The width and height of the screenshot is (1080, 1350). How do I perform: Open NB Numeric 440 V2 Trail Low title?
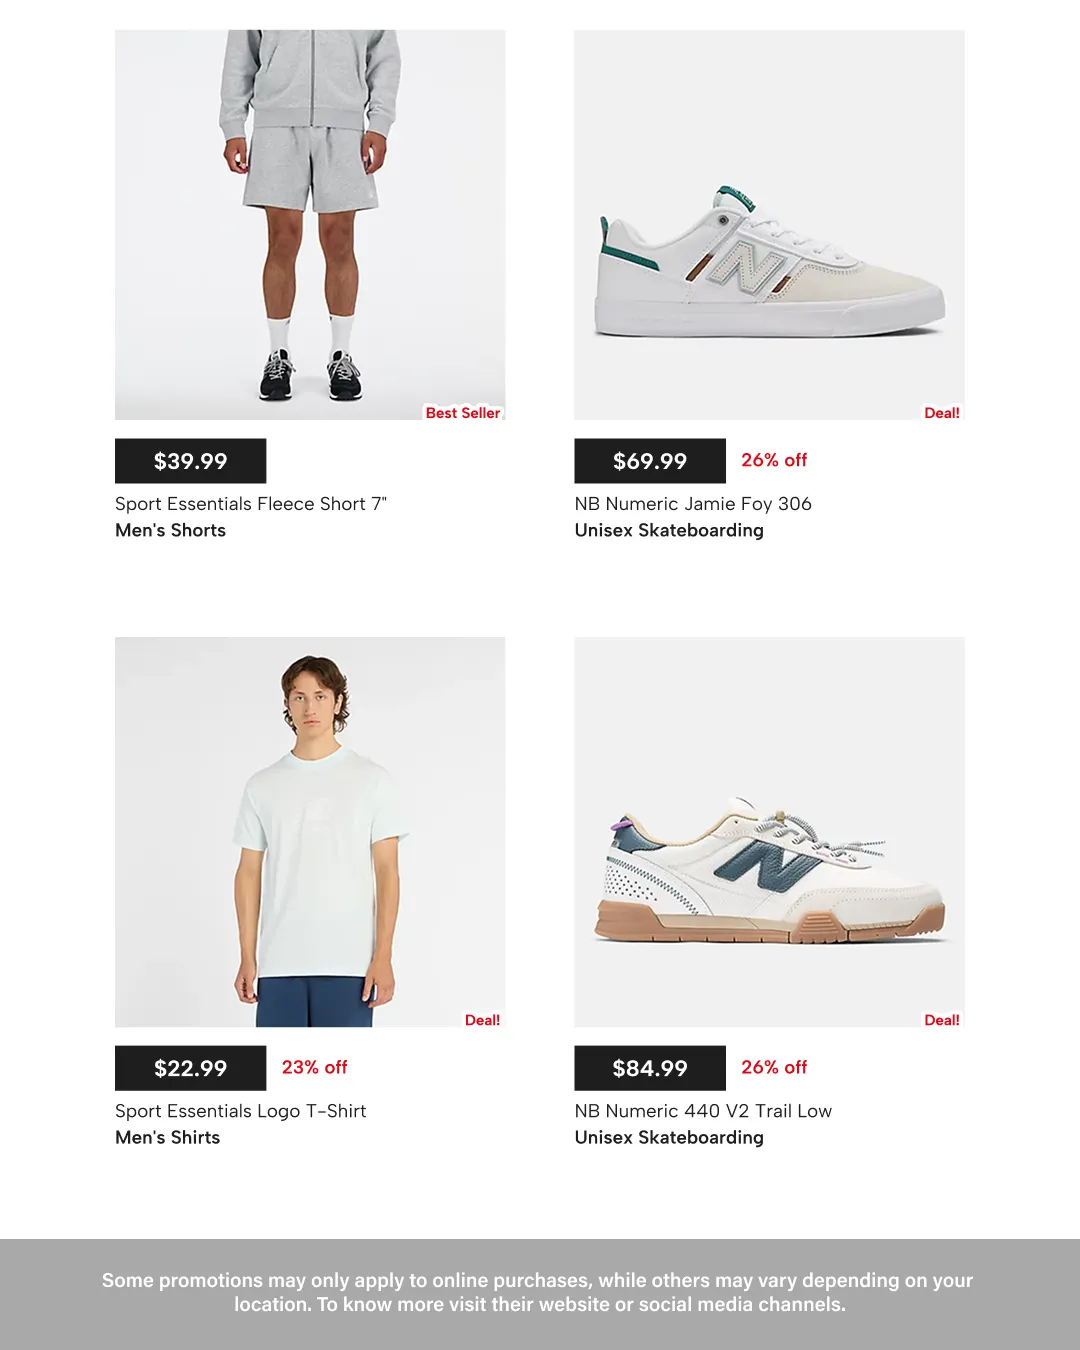(x=703, y=1111)
